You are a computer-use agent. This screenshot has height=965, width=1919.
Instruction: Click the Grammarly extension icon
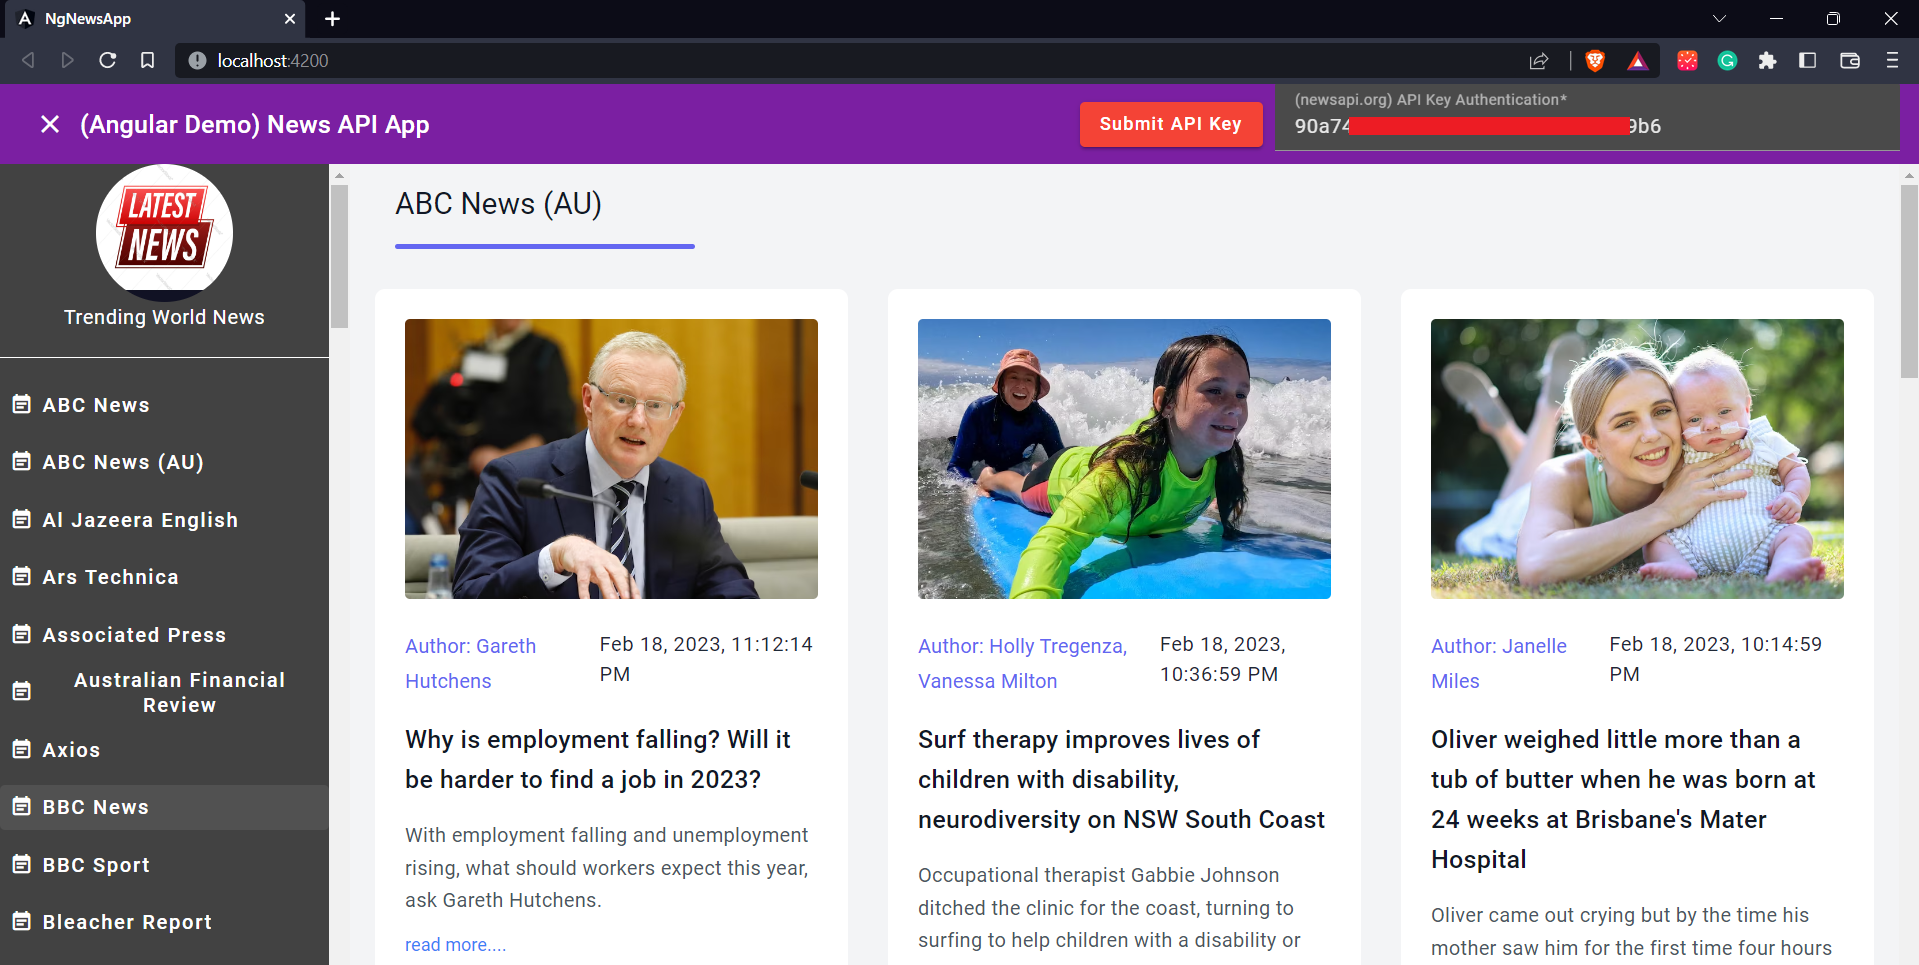pyautogui.click(x=1727, y=61)
